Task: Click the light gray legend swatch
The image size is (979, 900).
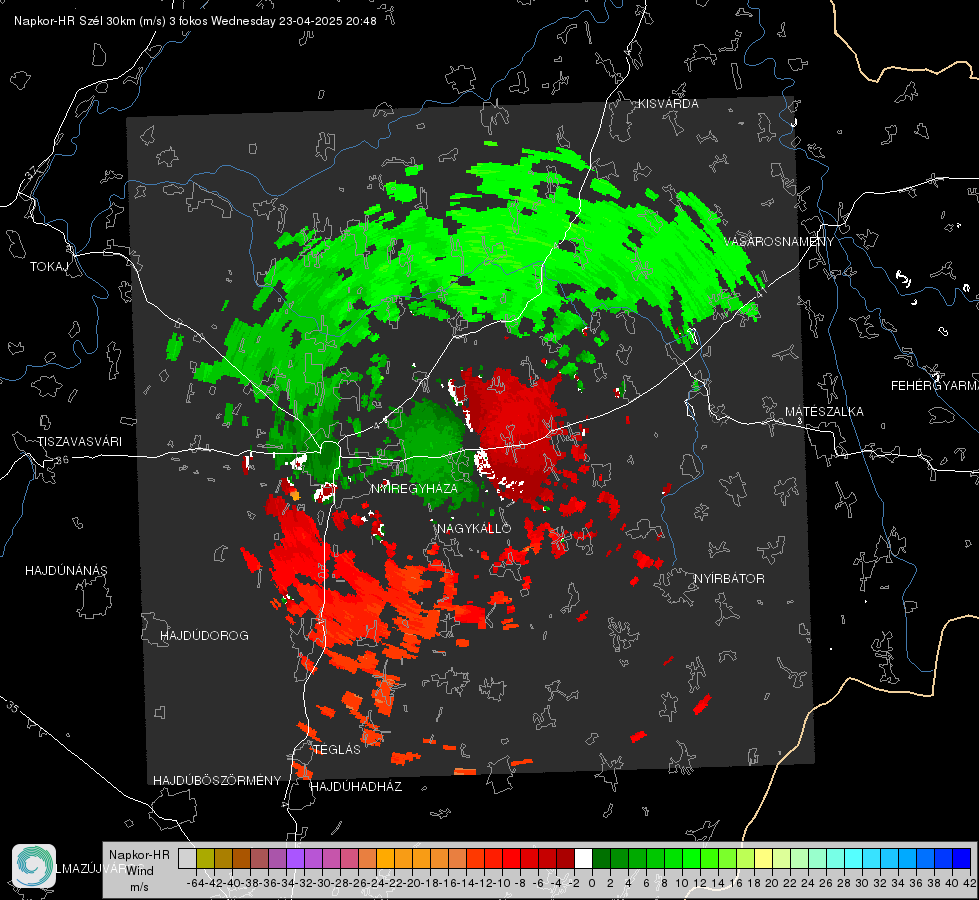Action: pos(187,858)
